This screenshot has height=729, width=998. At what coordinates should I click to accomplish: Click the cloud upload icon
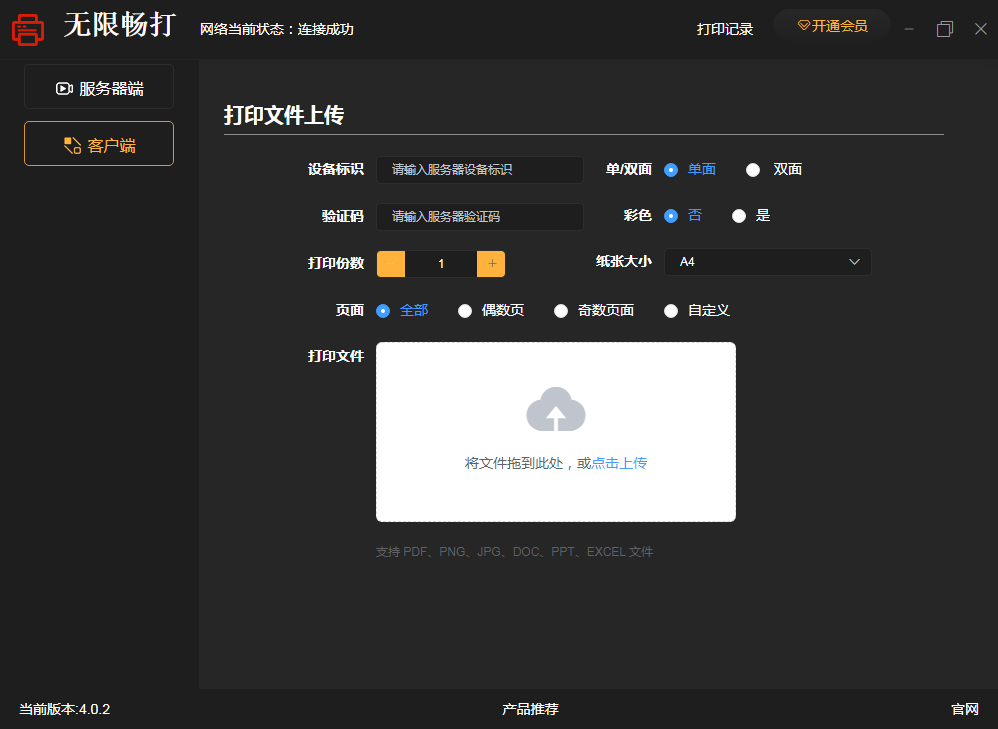point(555,409)
